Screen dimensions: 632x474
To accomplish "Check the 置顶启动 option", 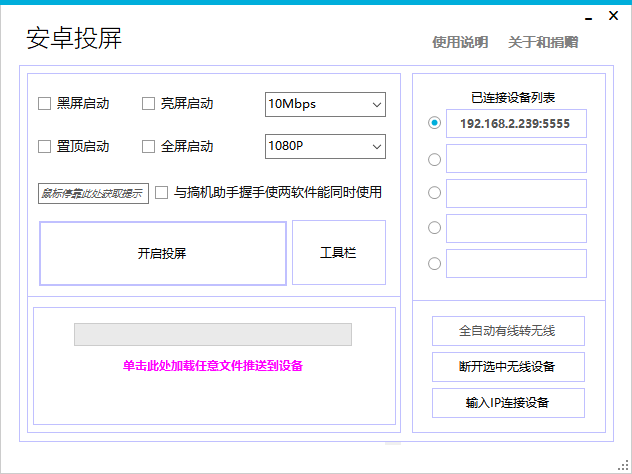I will [44, 146].
